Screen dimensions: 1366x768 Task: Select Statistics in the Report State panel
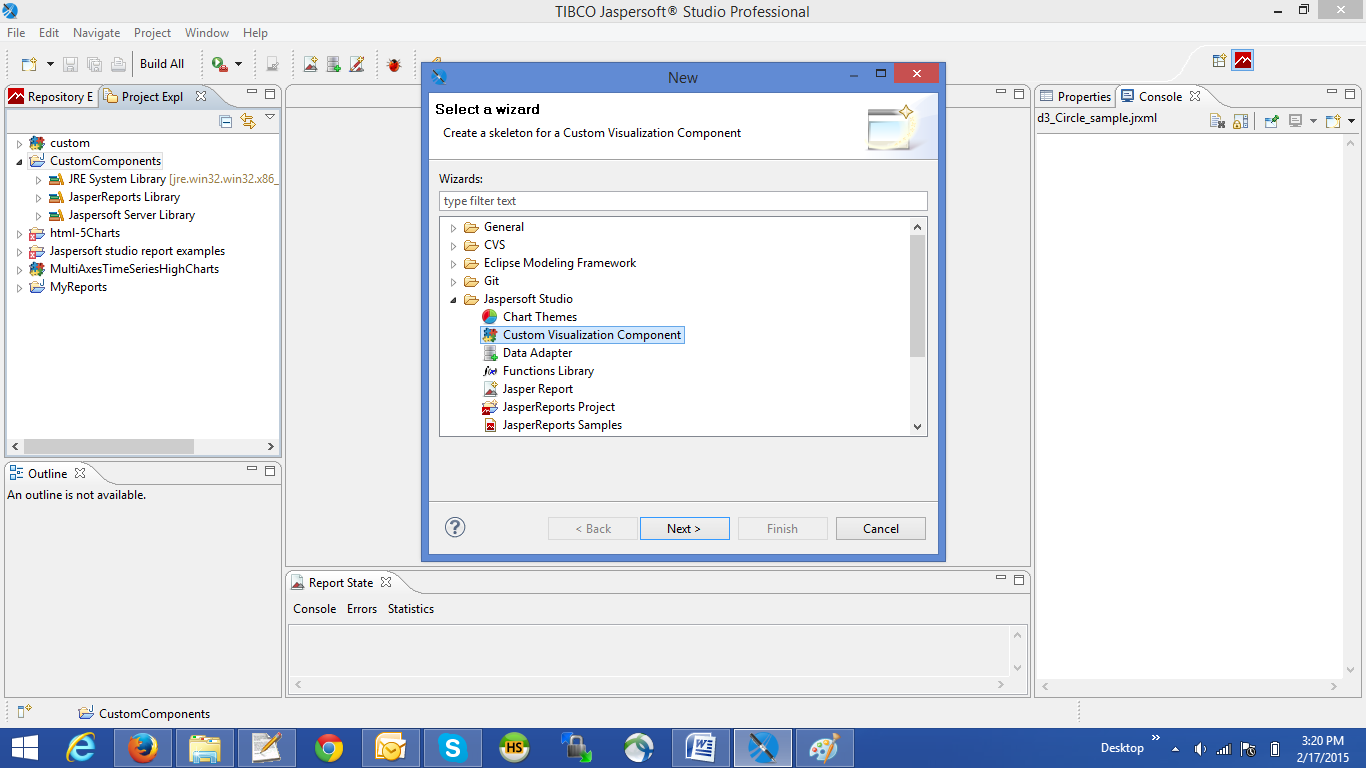point(411,609)
